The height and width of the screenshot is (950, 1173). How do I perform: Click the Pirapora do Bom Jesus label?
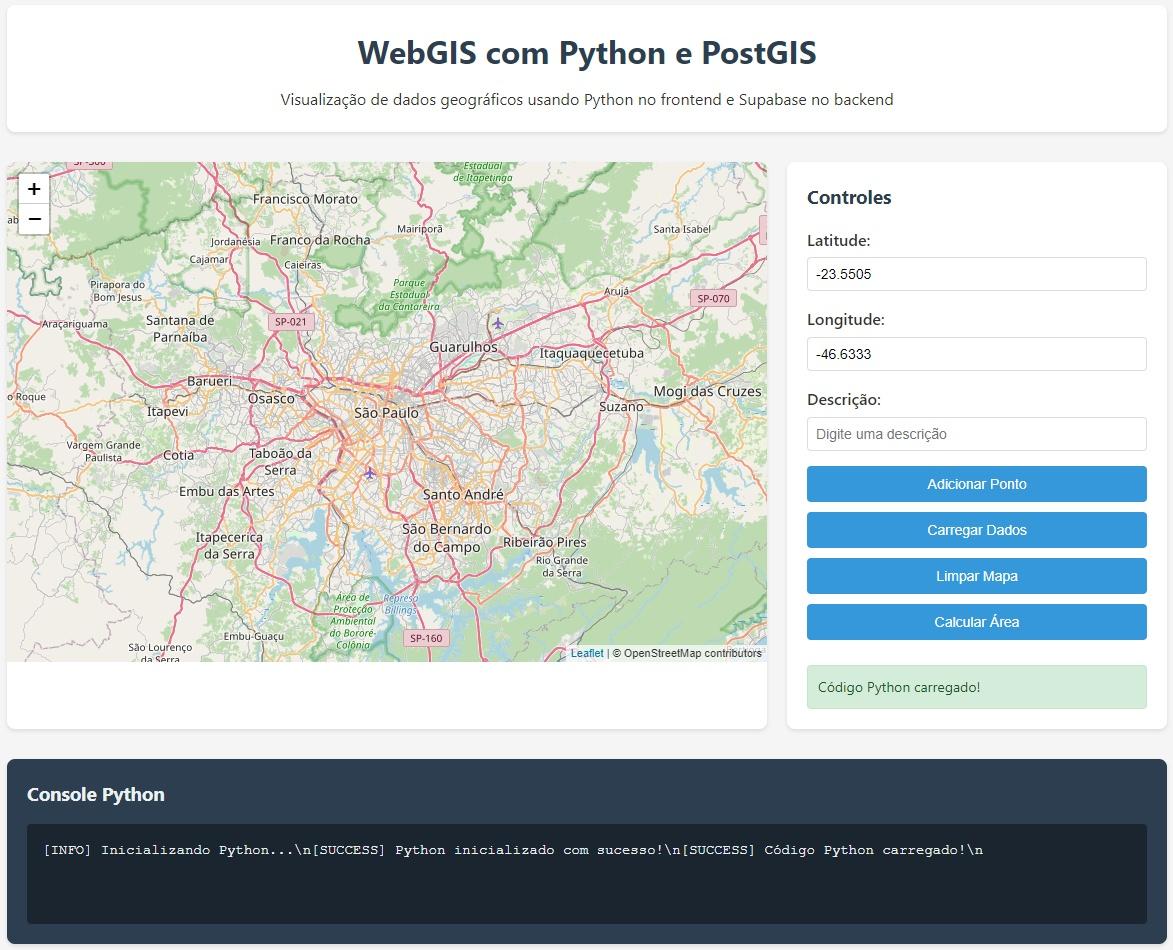tap(117, 291)
